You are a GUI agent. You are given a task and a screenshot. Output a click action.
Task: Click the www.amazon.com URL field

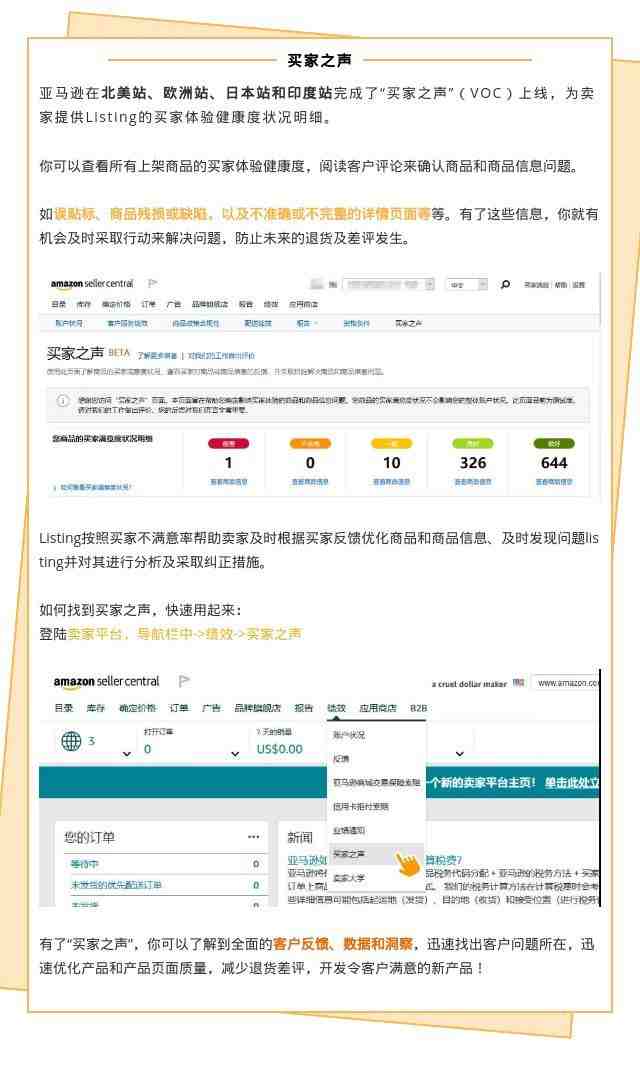(566, 683)
